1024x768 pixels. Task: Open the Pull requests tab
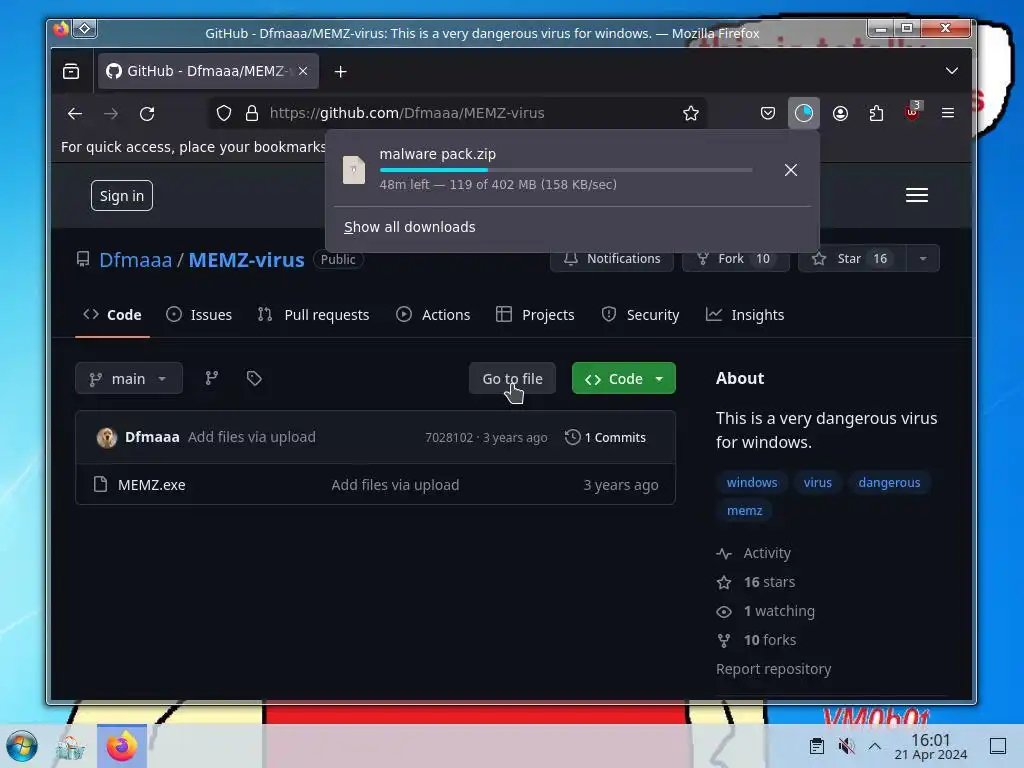tap(313, 315)
